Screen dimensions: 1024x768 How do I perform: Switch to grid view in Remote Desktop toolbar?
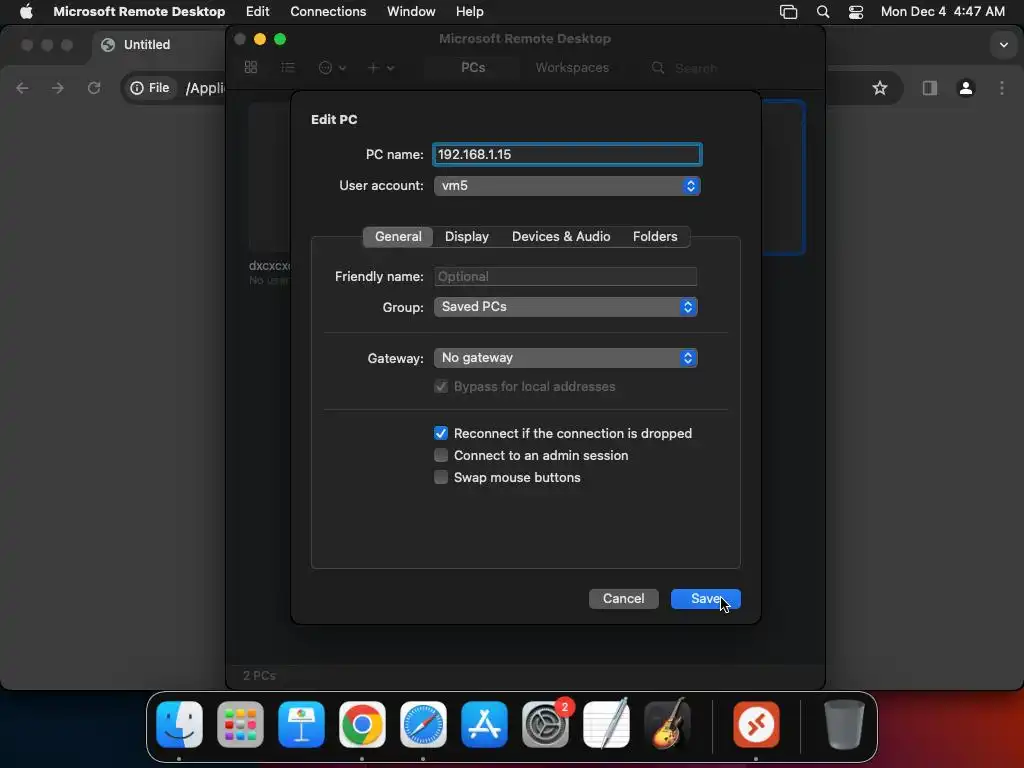[x=251, y=67]
